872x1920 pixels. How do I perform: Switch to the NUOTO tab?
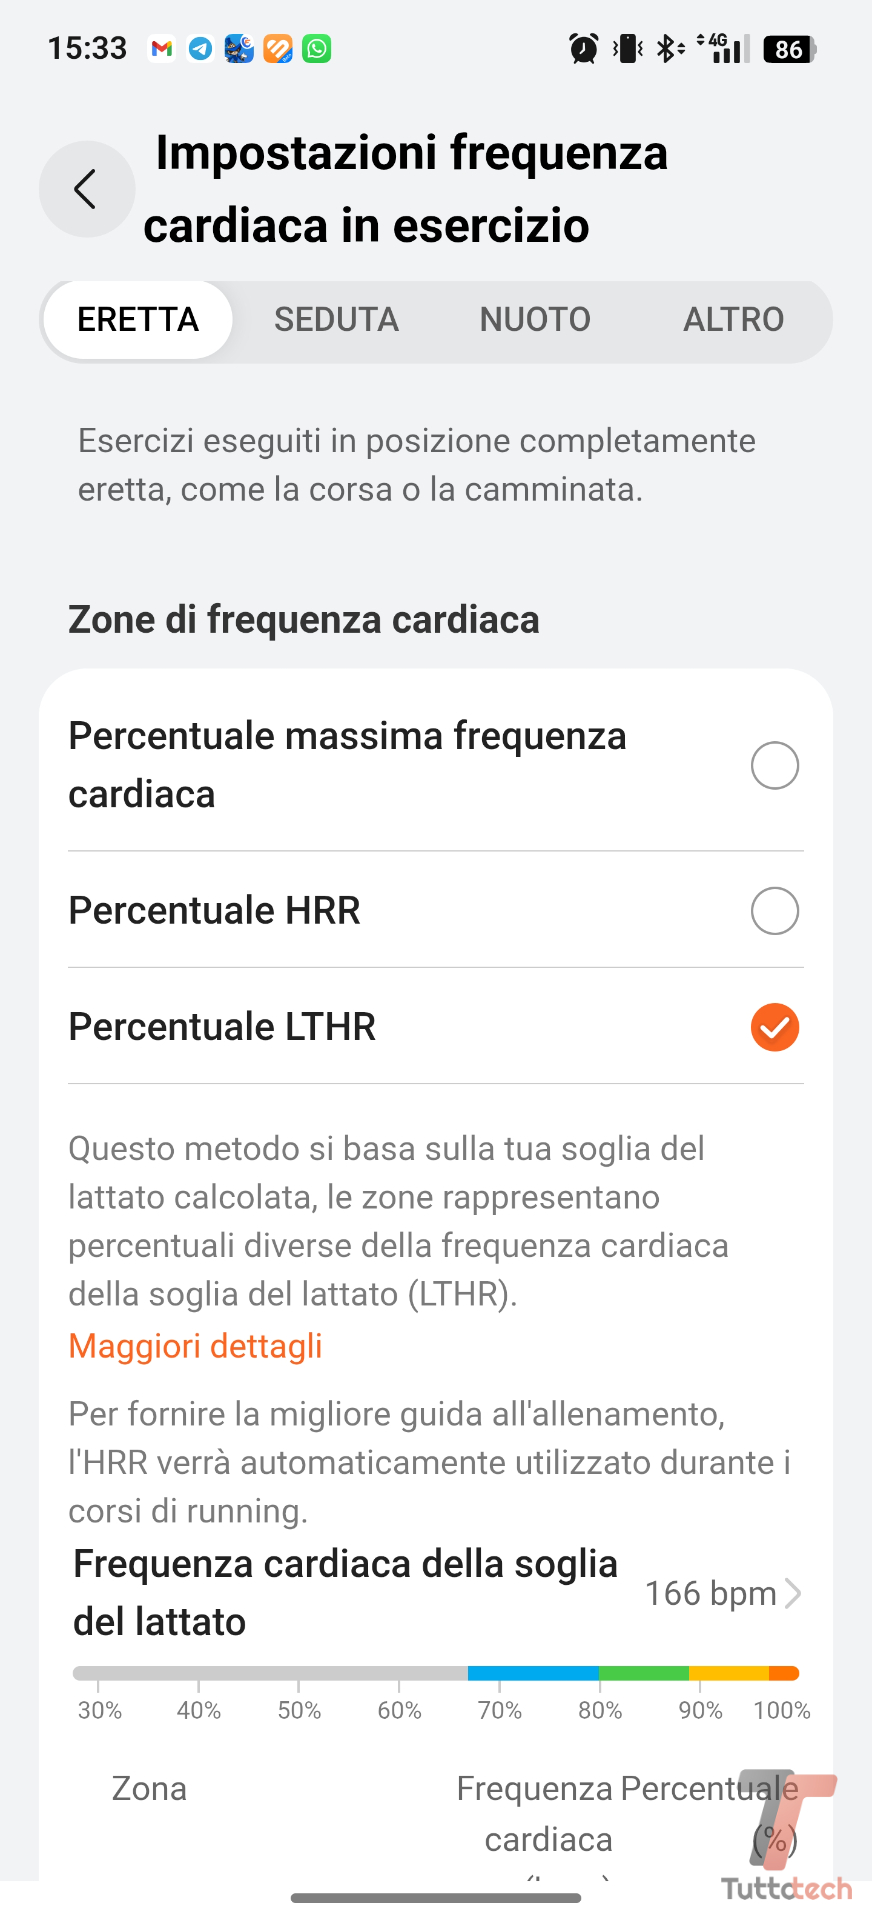pos(535,320)
